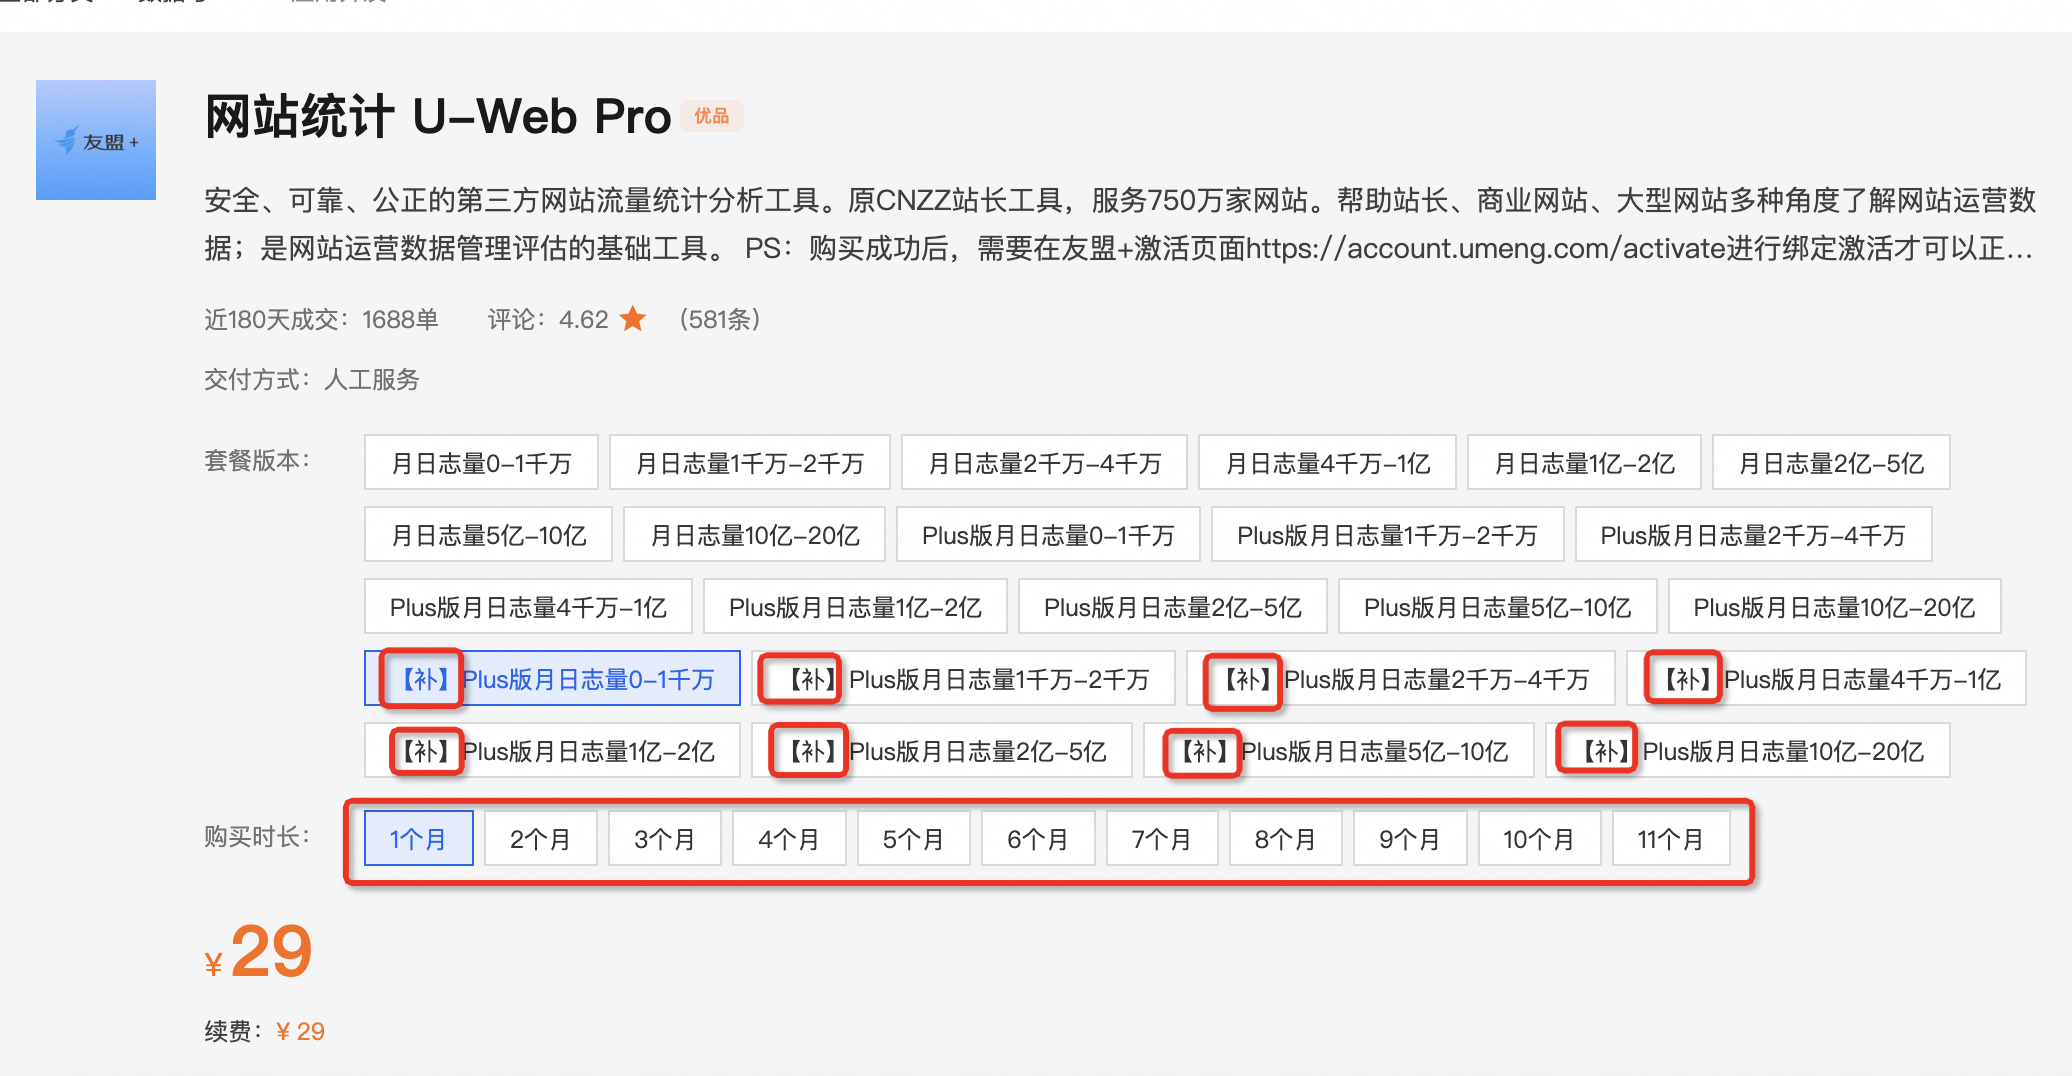Pick the 7个月 purchase duration

click(1162, 838)
